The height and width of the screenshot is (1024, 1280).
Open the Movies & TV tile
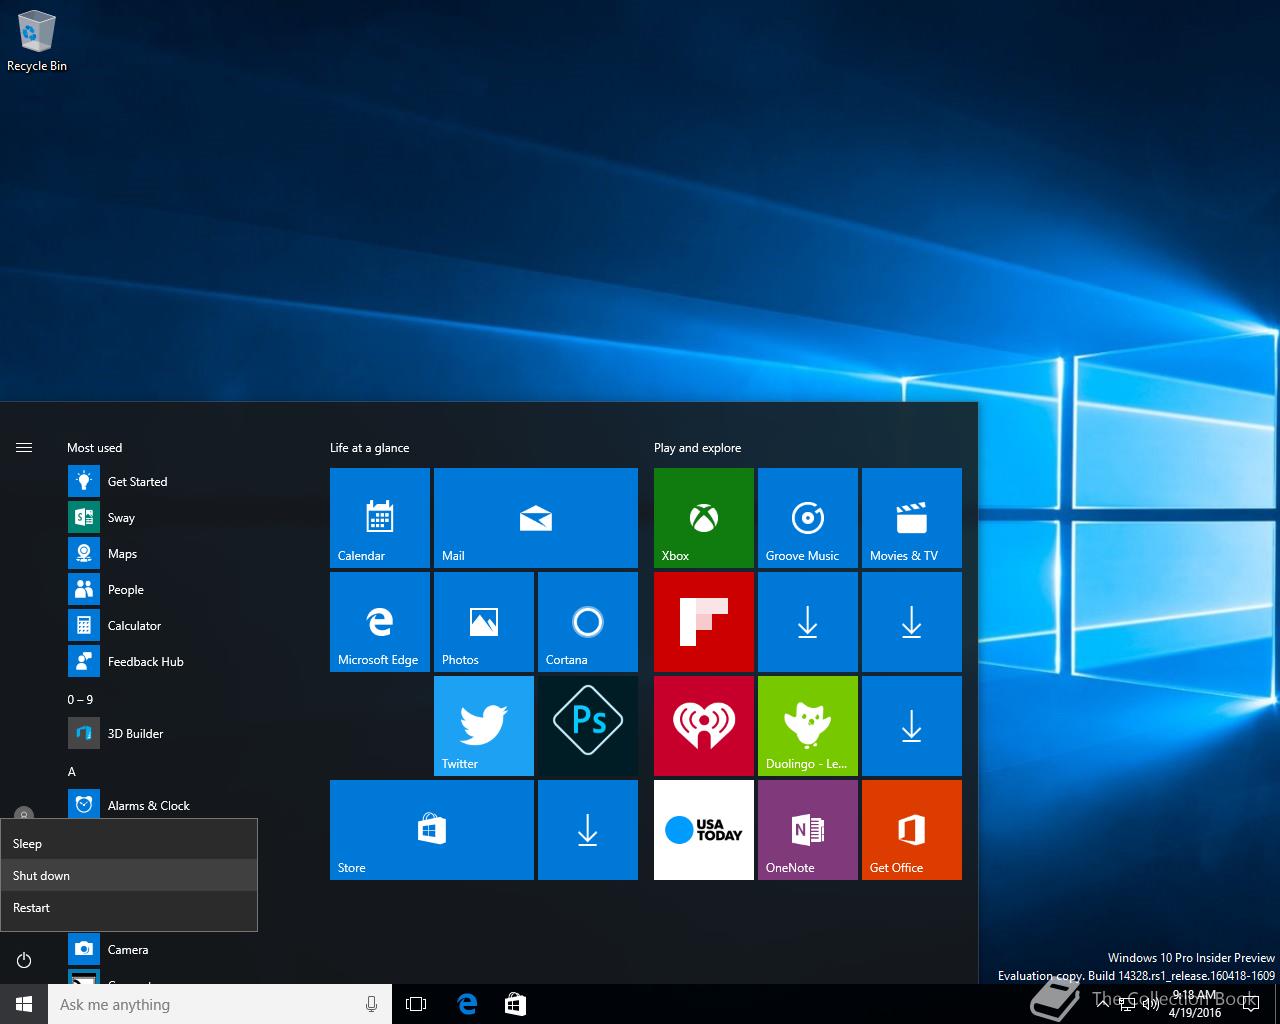pyautogui.click(x=912, y=518)
